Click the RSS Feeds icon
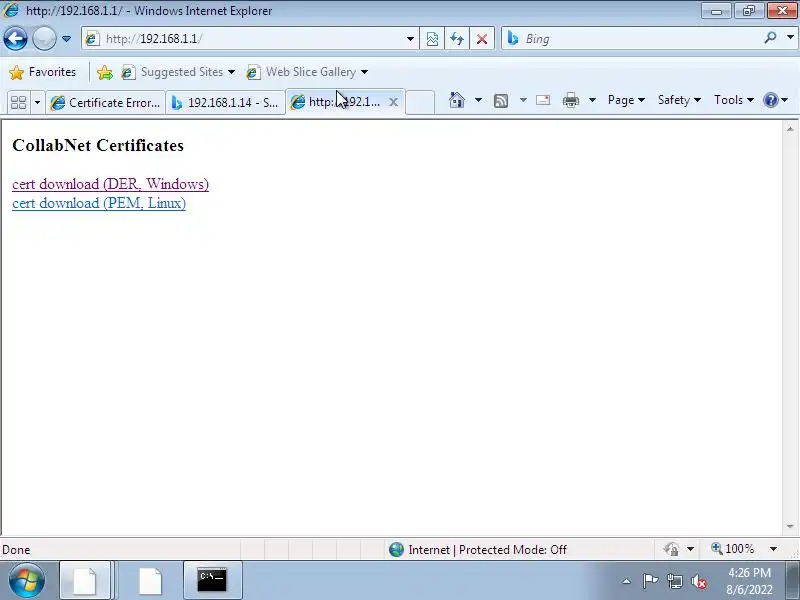800x600 pixels. 501,101
